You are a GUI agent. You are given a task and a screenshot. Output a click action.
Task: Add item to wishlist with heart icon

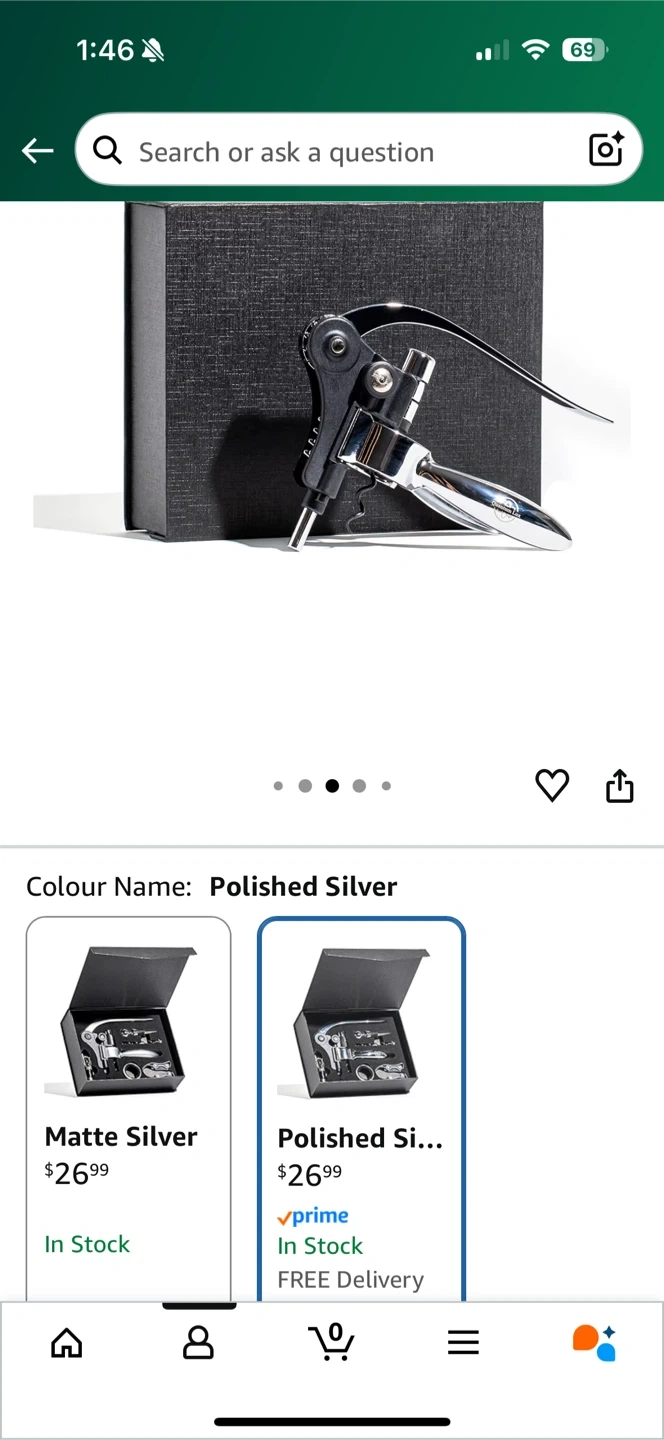click(552, 786)
